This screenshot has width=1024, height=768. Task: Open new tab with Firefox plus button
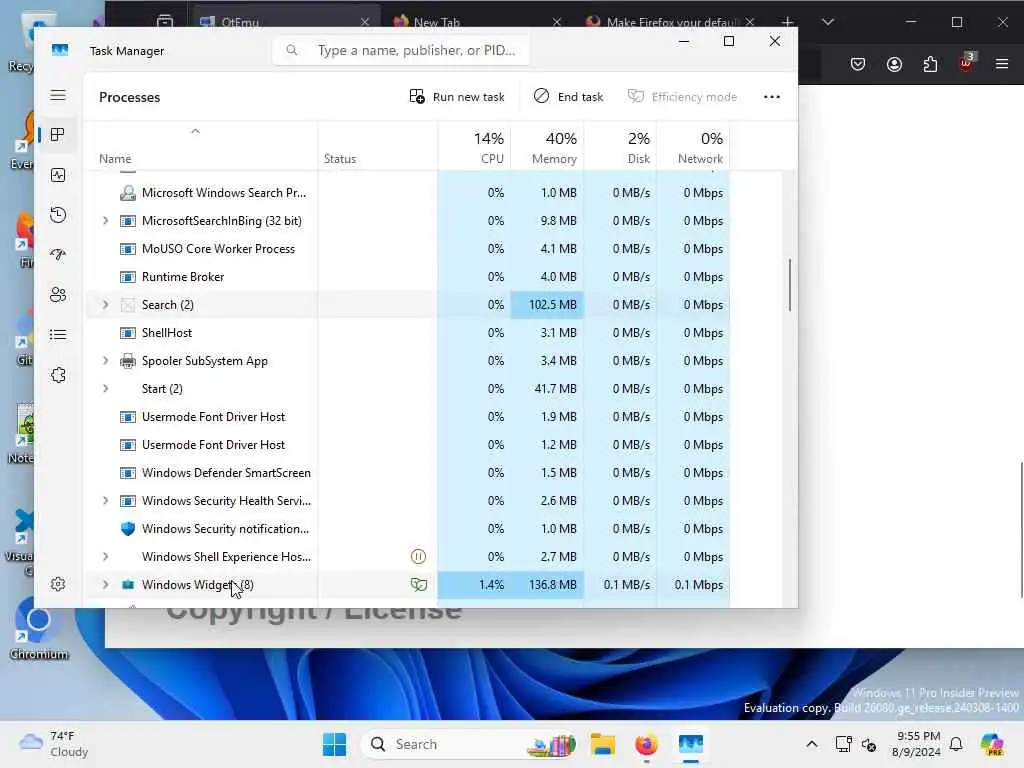[788, 22]
